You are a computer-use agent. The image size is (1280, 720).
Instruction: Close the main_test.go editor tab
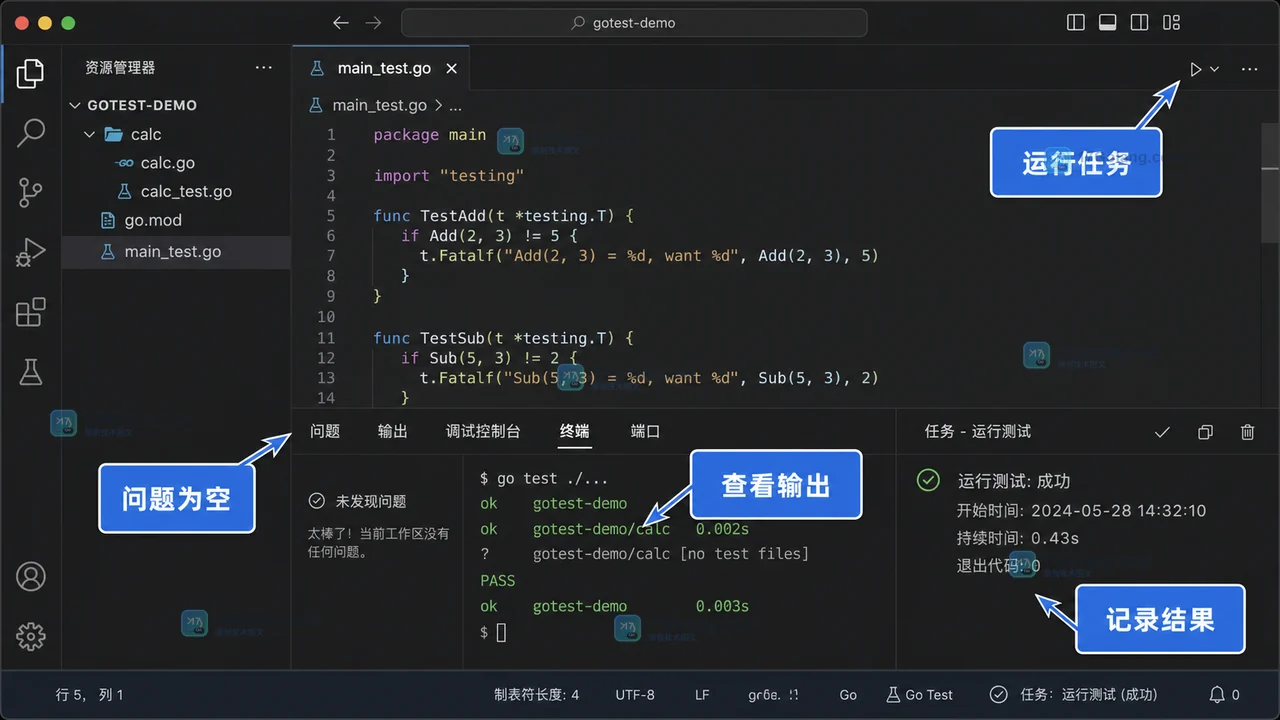pos(452,68)
